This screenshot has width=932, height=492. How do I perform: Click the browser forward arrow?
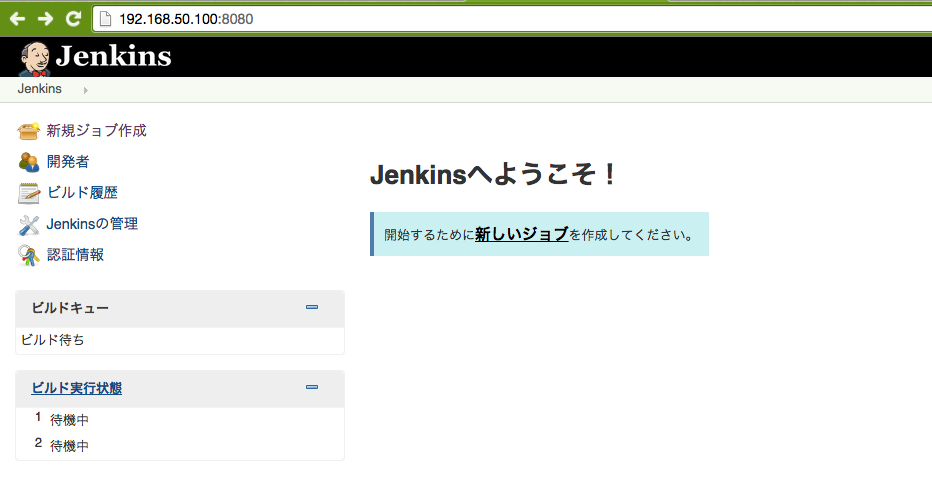[45, 19]
